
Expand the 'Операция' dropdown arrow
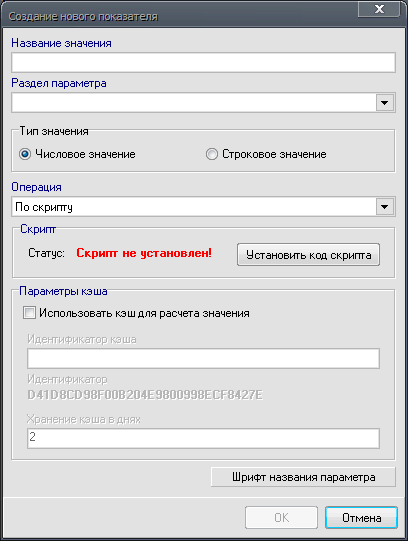point(384,207)
